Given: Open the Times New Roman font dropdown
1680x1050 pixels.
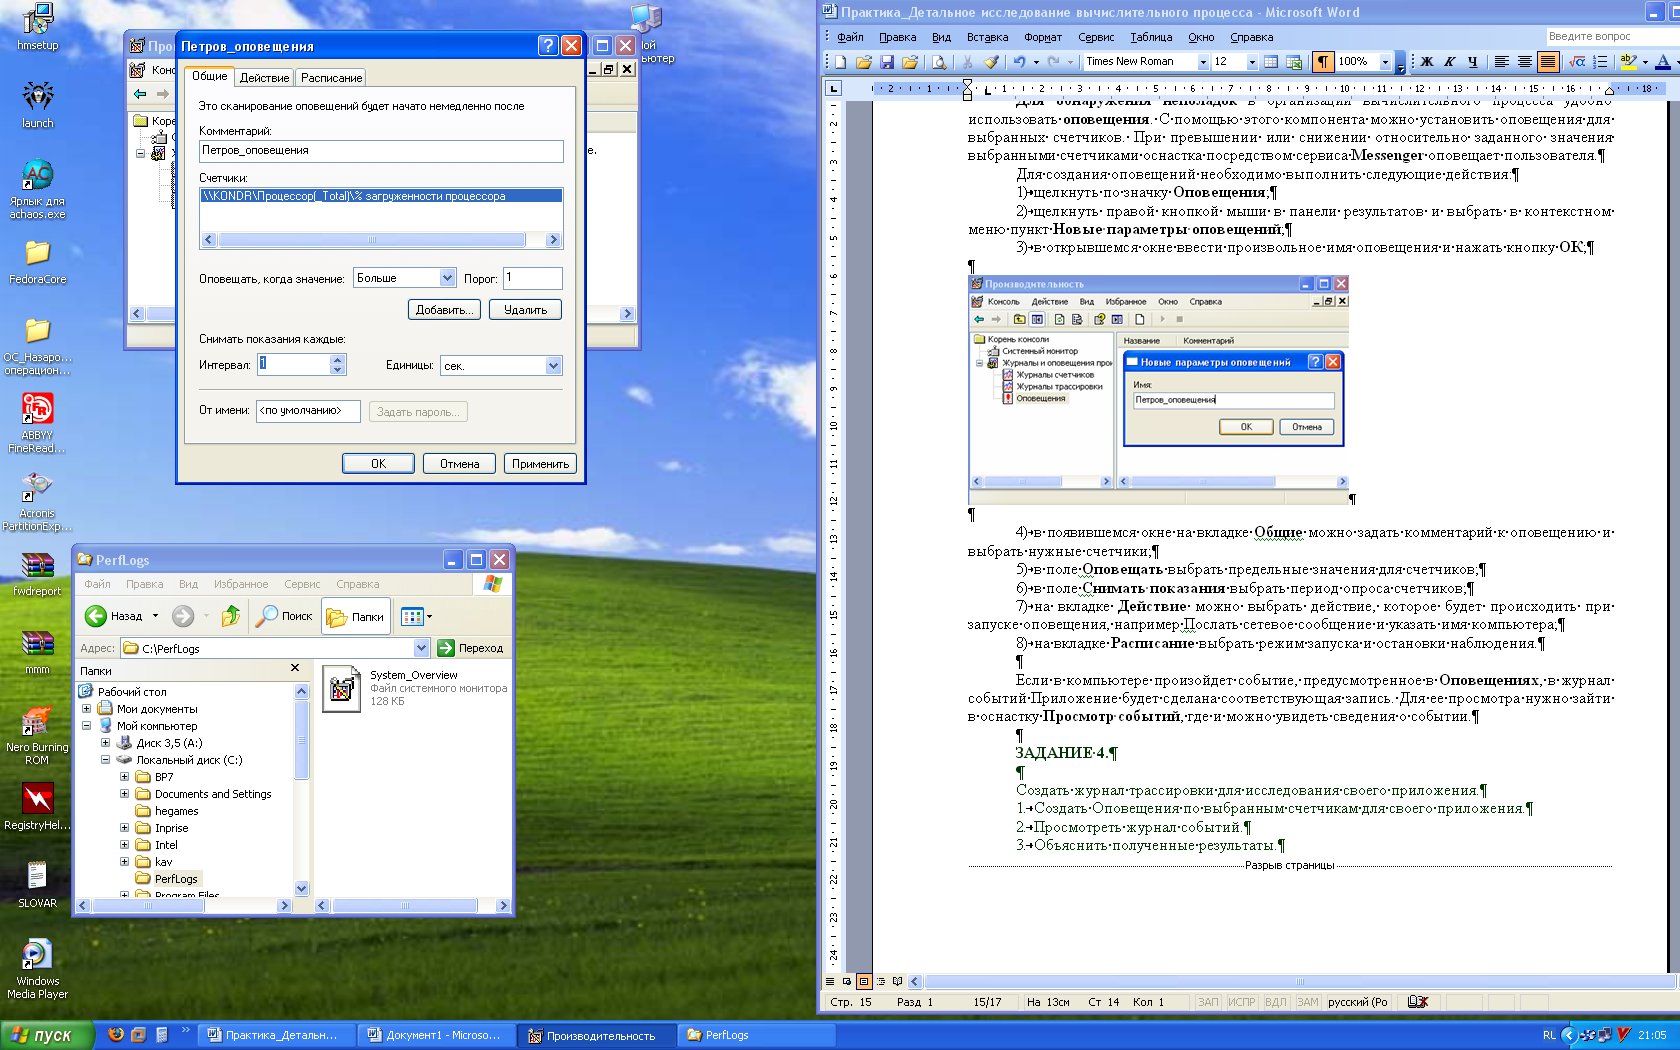Looking at the screenshot, I should (x=1203, y=62).
